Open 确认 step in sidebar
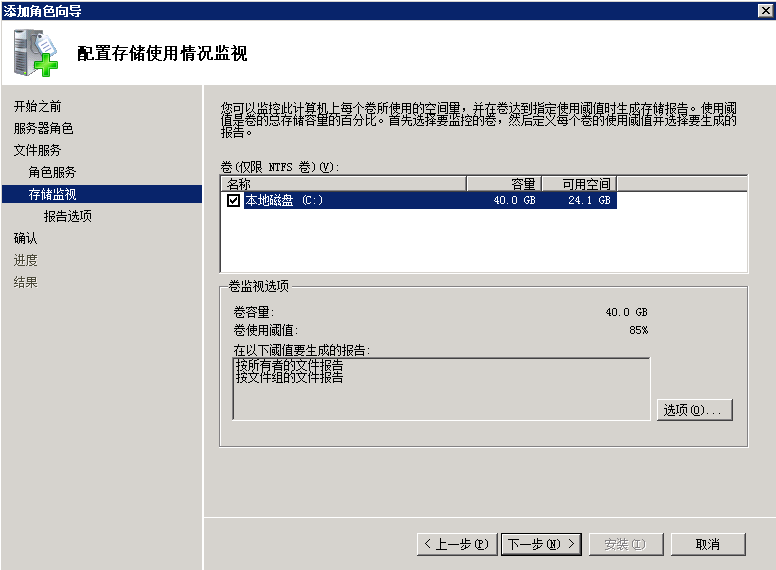The image size is (776, 570). 25,238
